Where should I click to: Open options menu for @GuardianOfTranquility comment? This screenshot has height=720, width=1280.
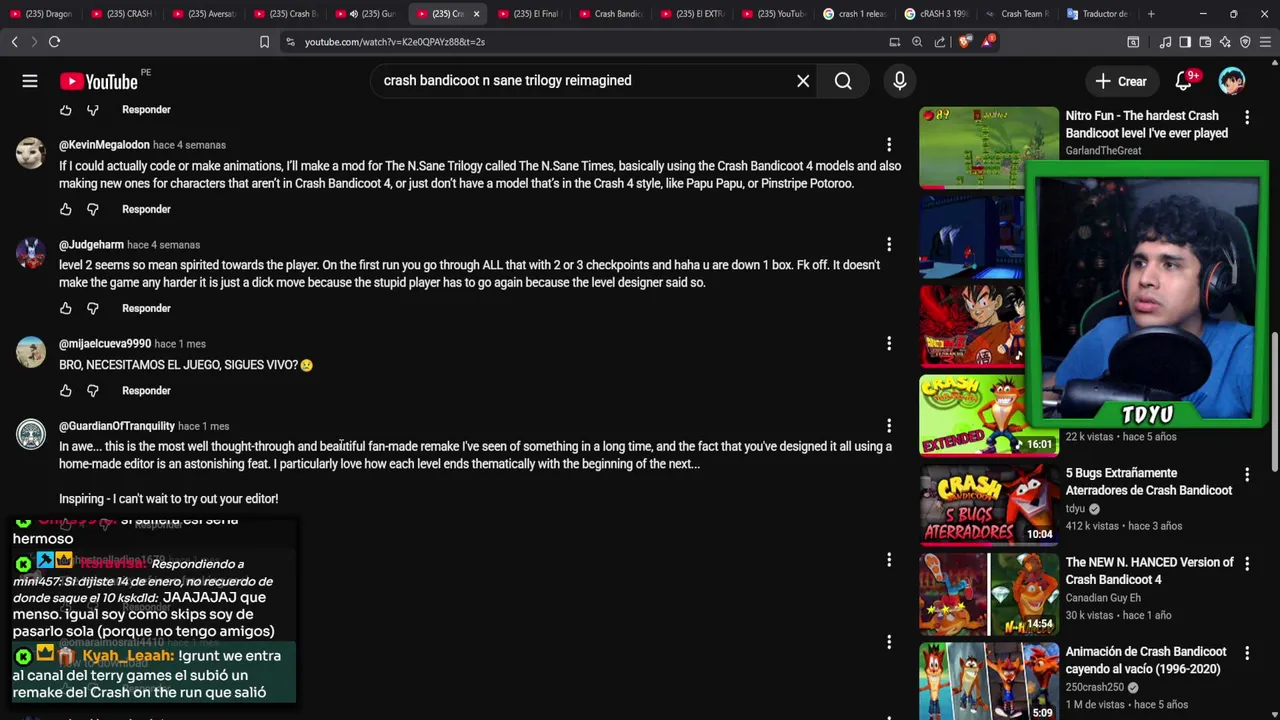[x=889, y=426]
